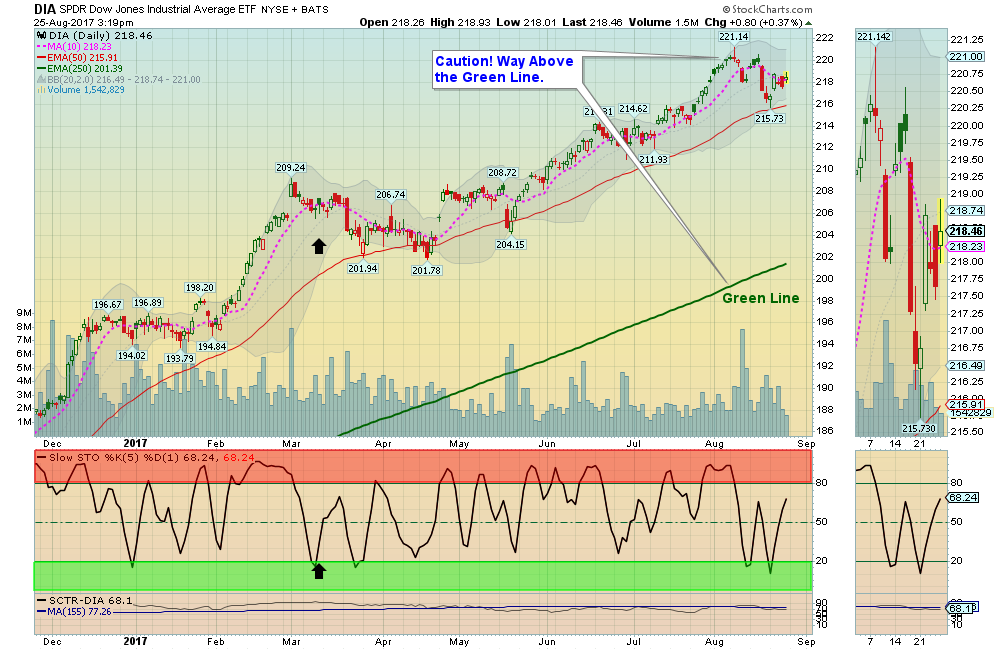This screenshot has height=650, width=1000.
Task: Click the 193.79 price label
Action: [x=180, y=358]
